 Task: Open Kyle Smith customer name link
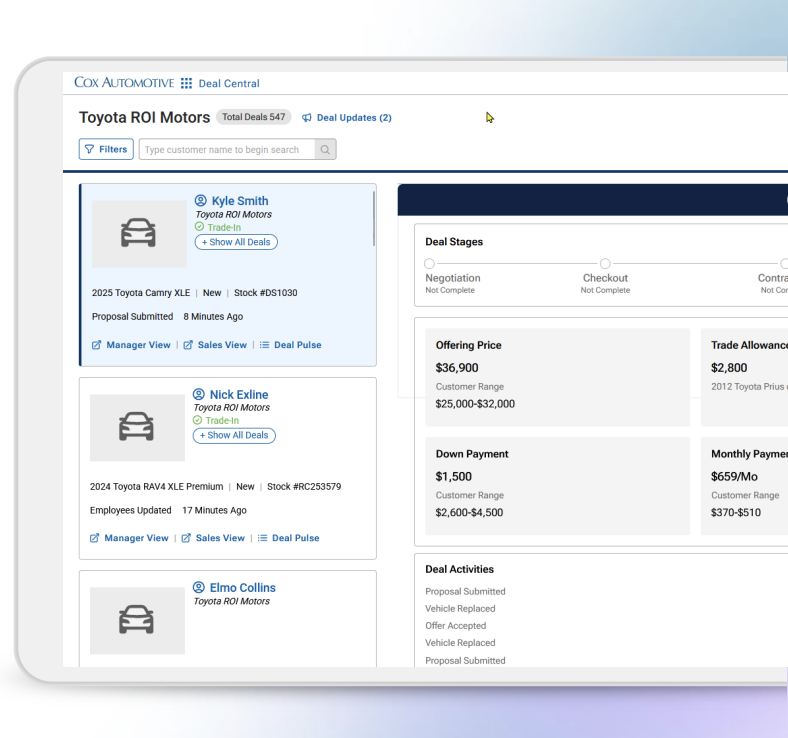tap(240, 201)
